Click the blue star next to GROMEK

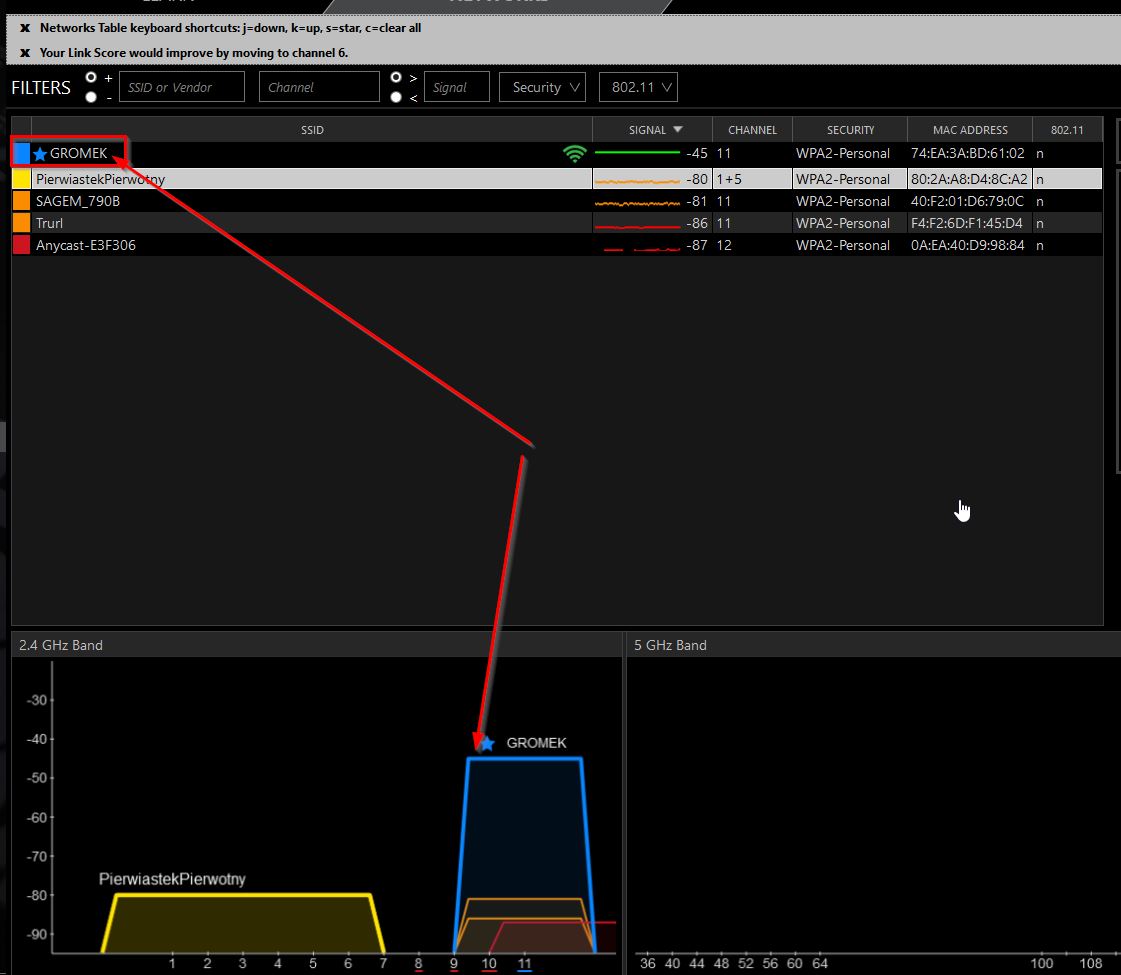tap(40, 154)
